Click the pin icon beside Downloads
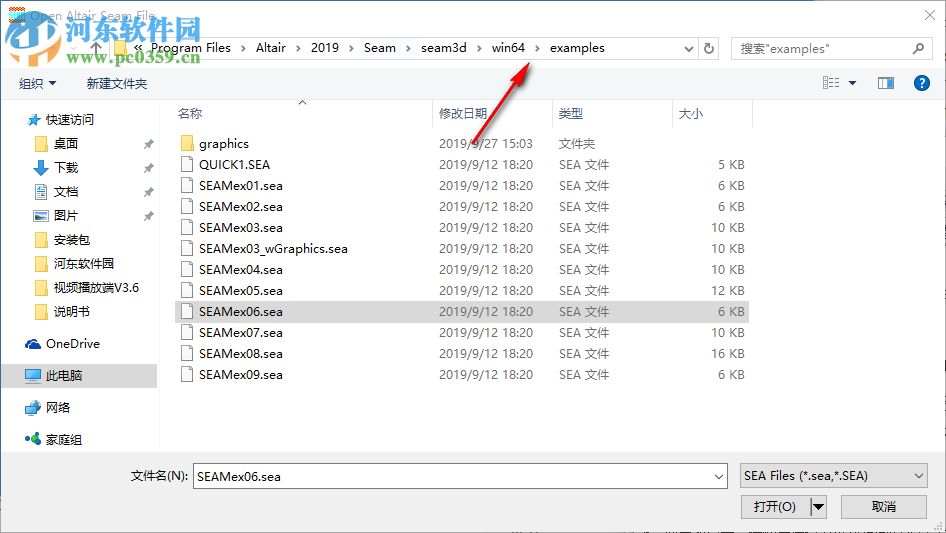Image resolution: width=946 pixels, height=533 pixels. (148, 168)
